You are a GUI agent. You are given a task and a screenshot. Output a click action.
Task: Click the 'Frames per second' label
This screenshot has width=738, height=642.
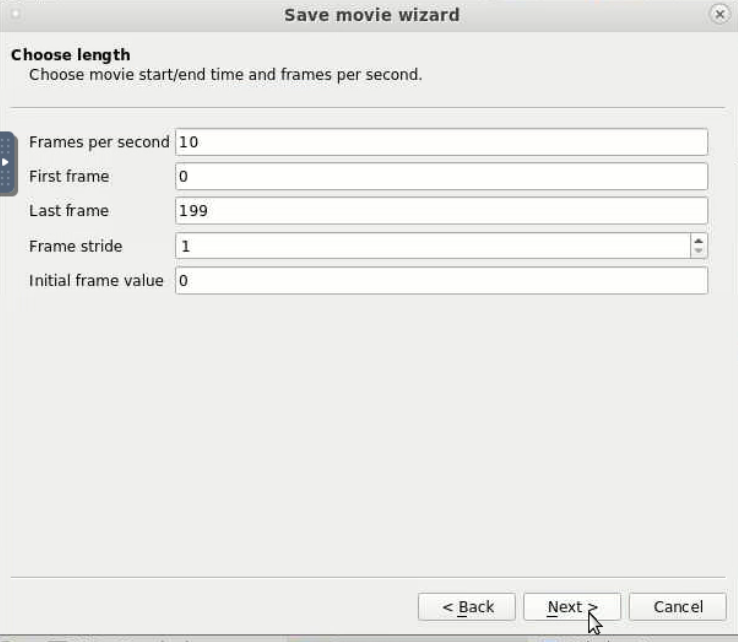point(99,142)
